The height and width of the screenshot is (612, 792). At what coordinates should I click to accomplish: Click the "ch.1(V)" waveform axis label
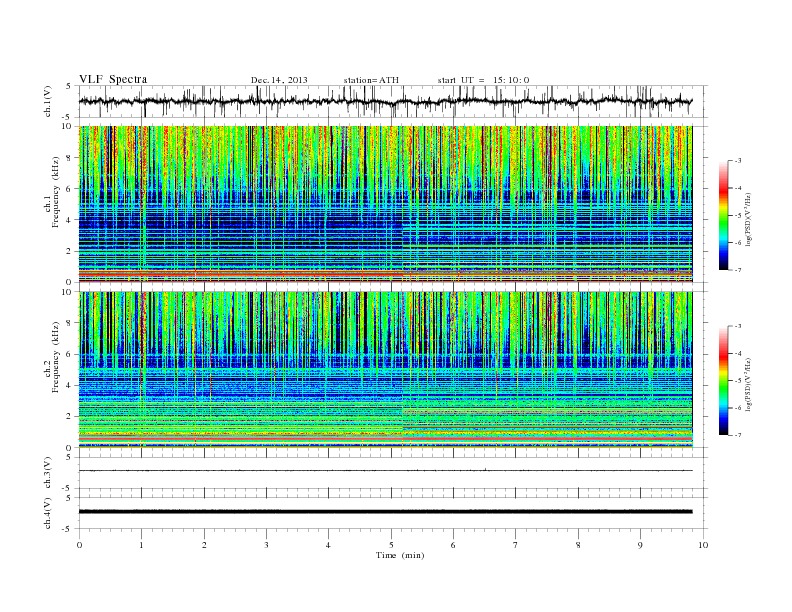click(48, 101)
